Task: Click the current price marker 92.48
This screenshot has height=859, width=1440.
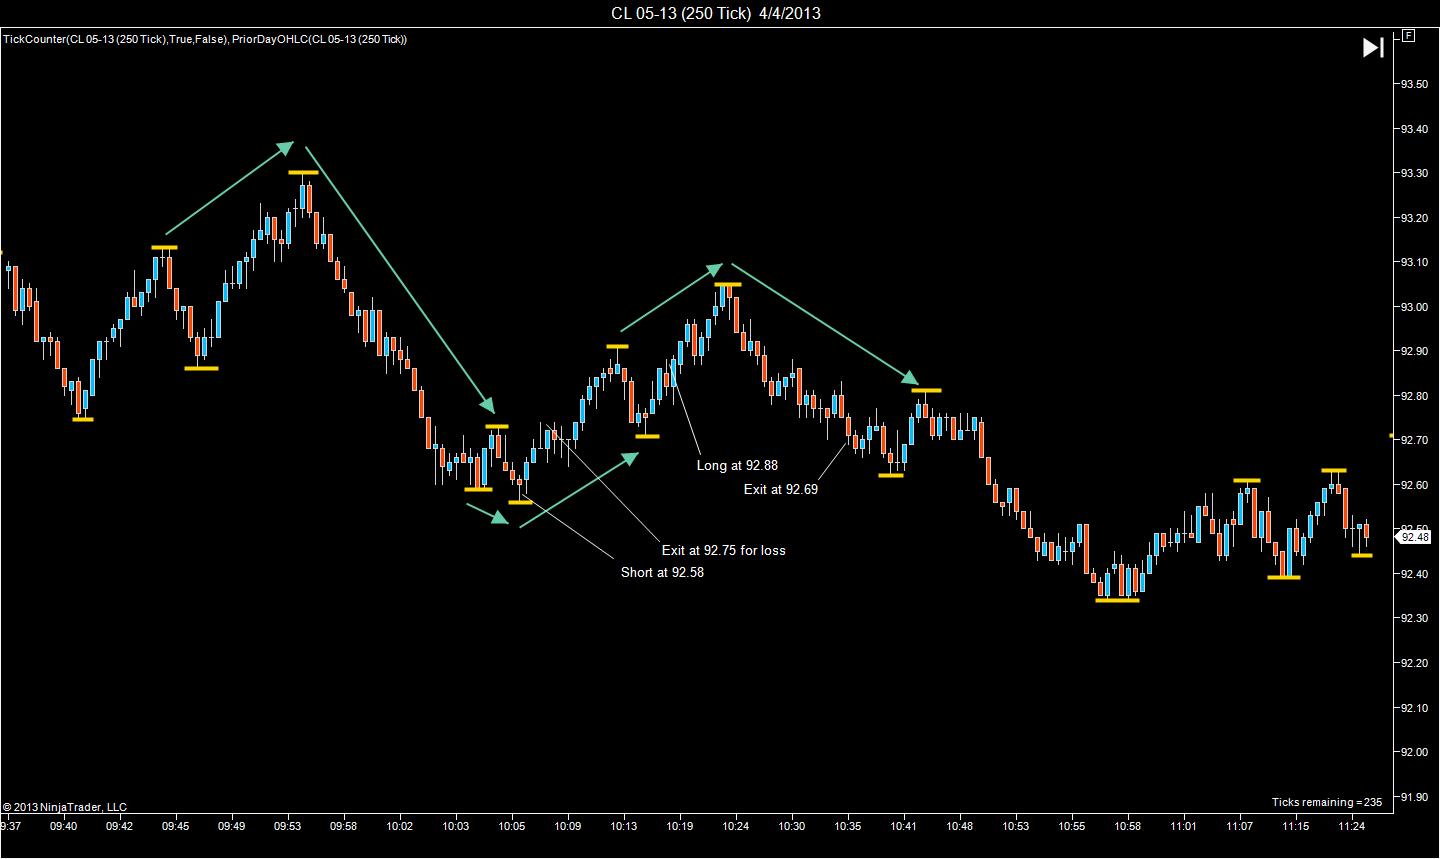Action: coord(1415,537)
